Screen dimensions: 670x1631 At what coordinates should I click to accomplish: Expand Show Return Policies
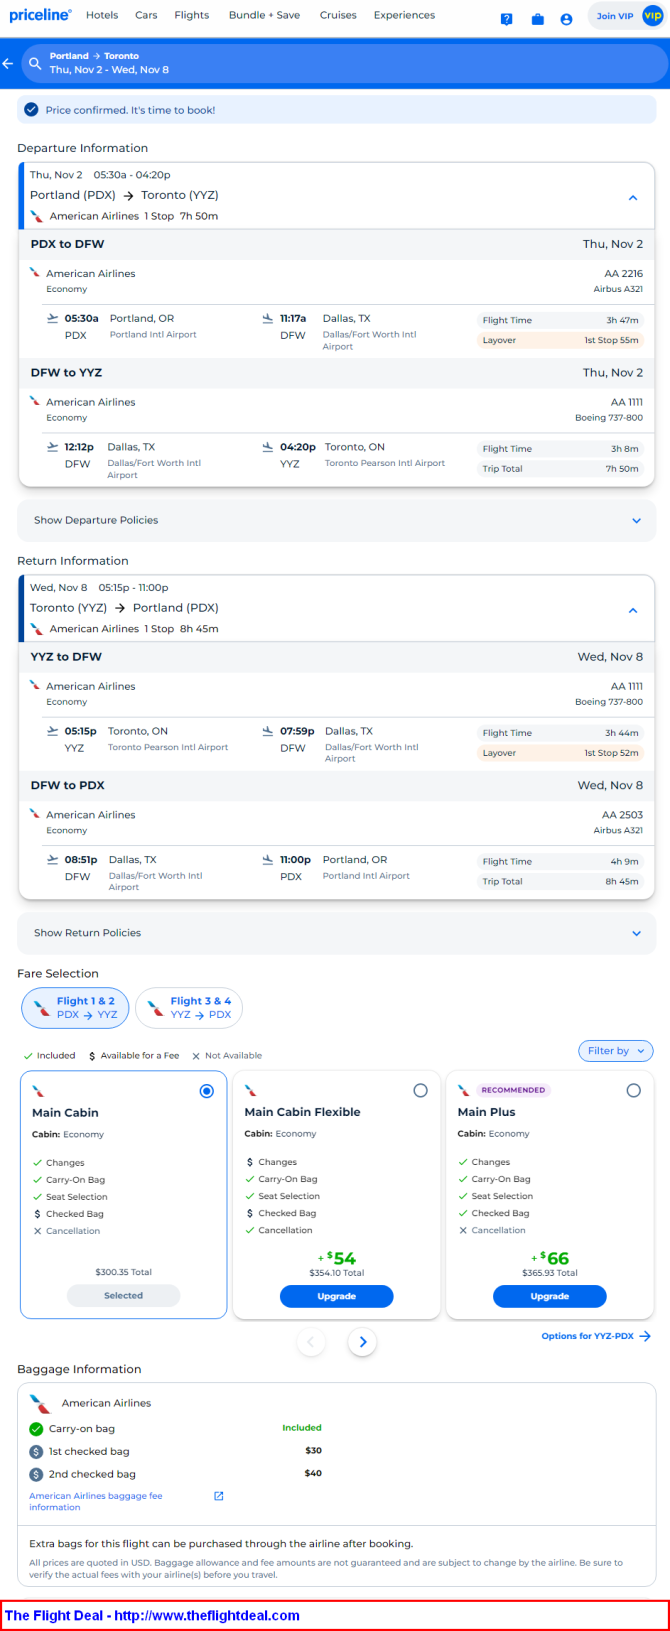(x=336, y=933)
